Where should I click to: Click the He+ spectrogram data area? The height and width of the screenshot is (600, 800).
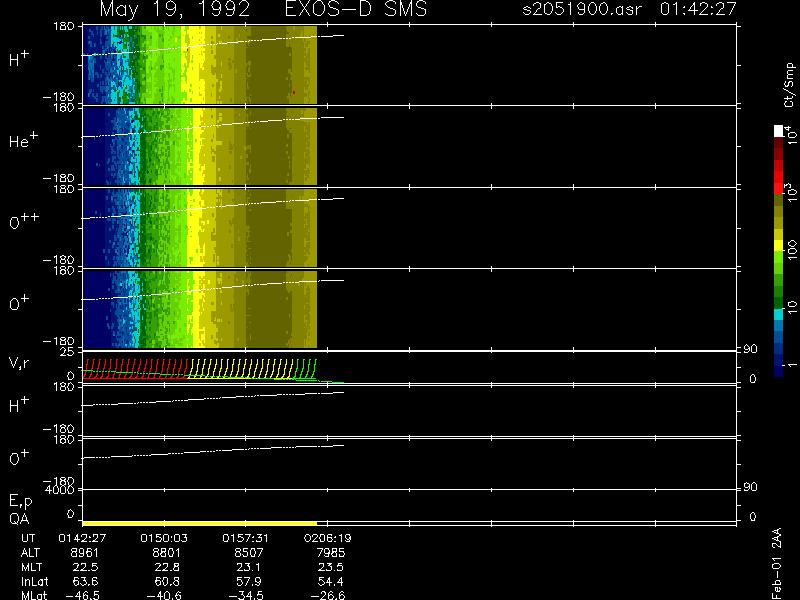[x=199, y=146]
